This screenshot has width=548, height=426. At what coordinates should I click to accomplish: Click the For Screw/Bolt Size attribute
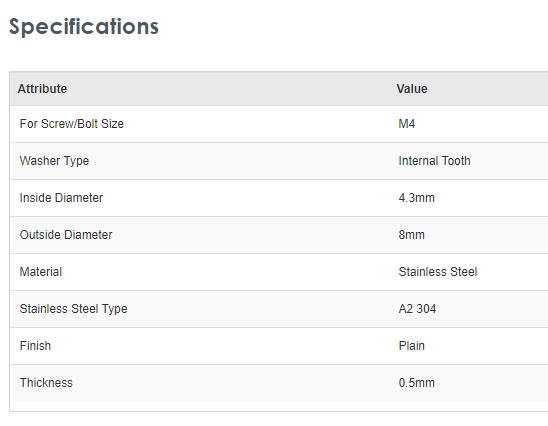[x=72, y=124]
